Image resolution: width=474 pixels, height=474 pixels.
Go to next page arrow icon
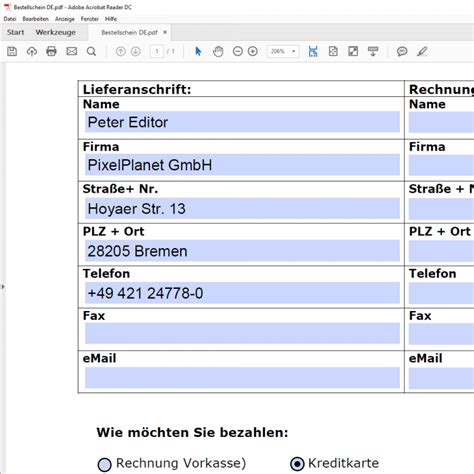(x=135, y=51)
